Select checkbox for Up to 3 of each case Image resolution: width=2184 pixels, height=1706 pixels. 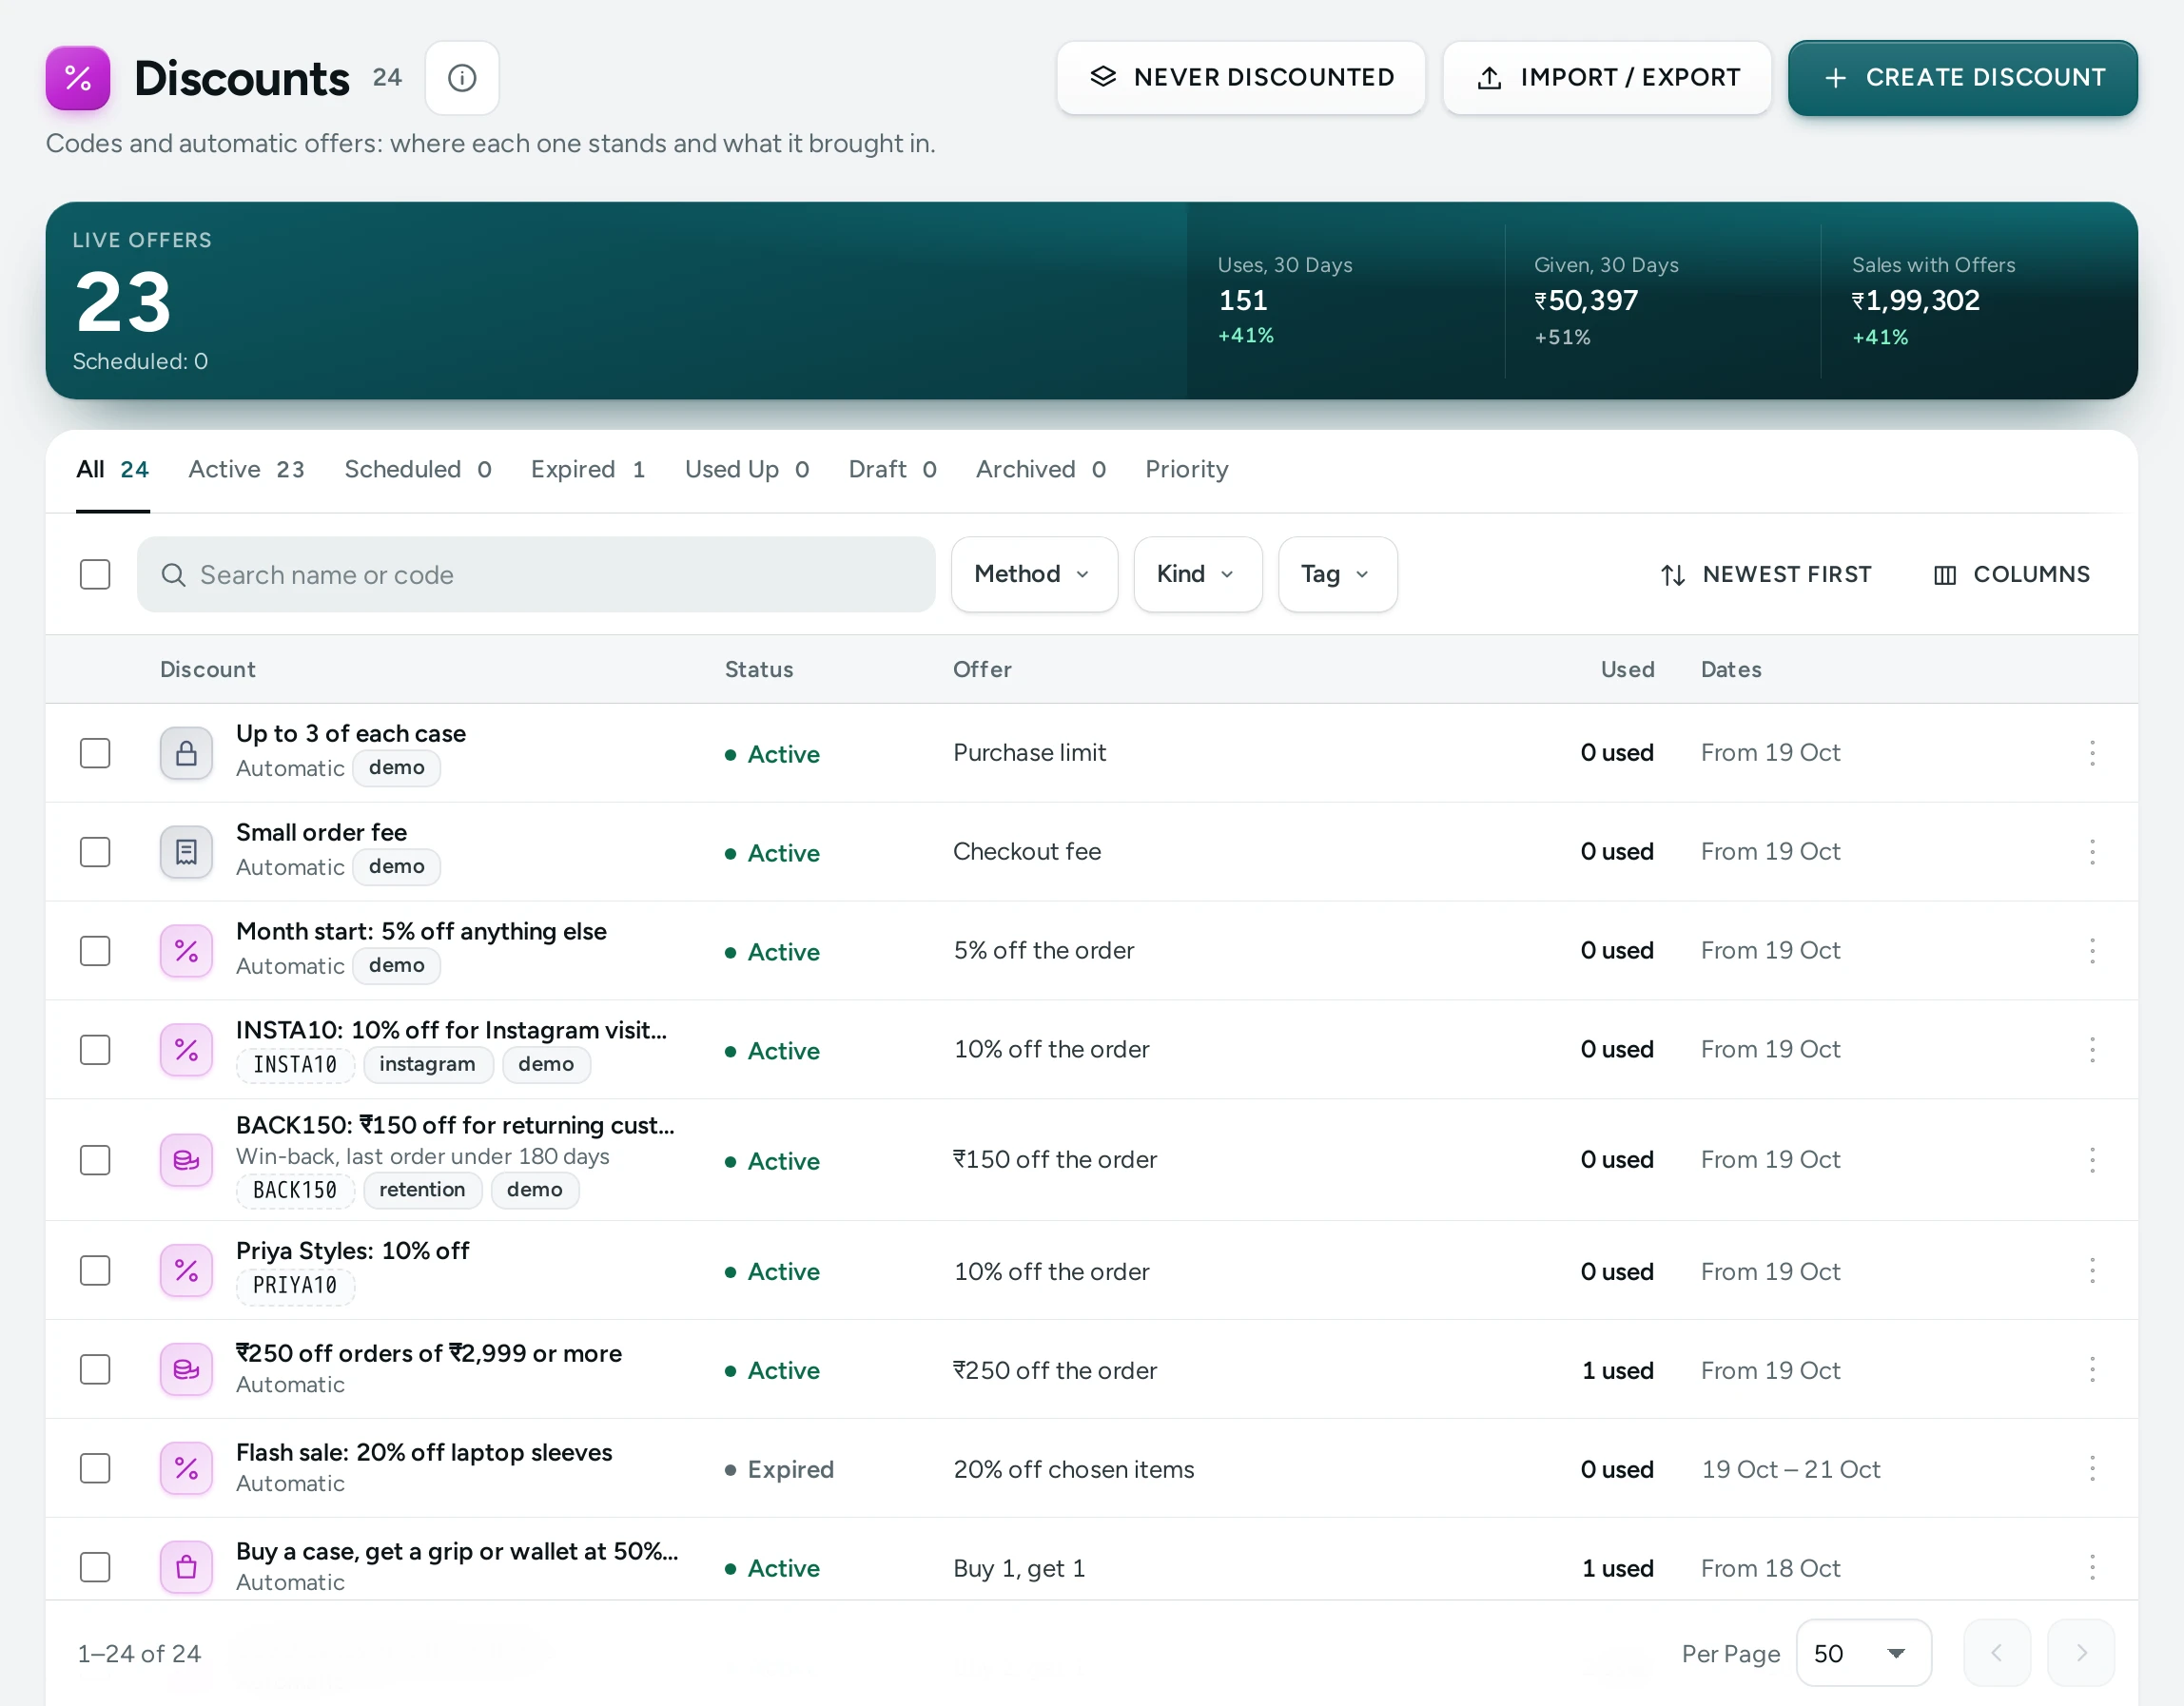95,753
